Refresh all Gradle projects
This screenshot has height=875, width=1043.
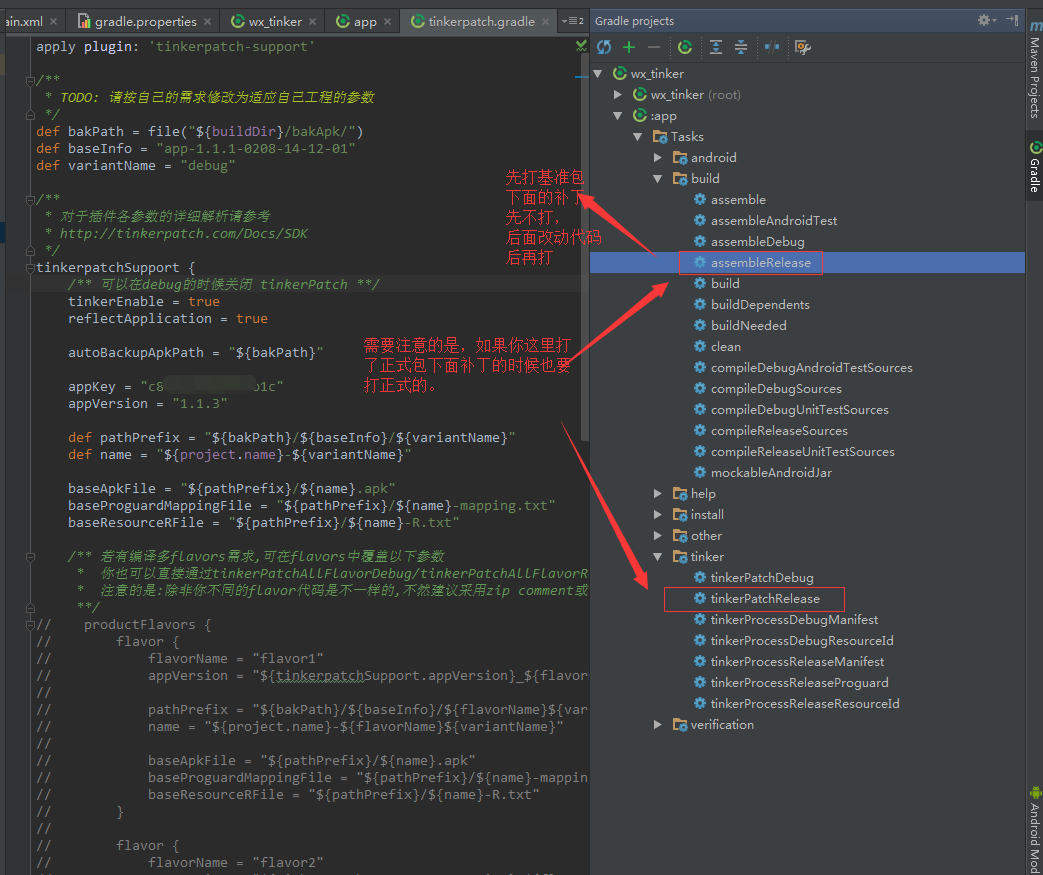(604, 47)
